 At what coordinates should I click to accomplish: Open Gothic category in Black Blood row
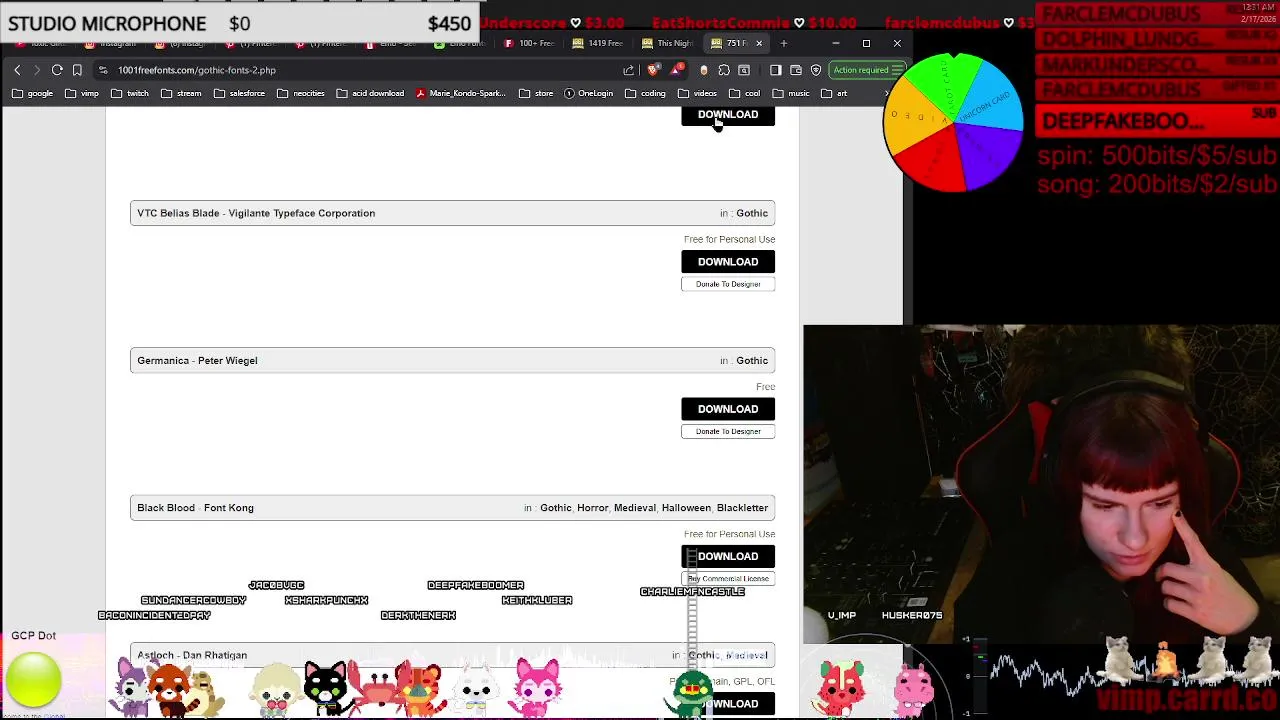click(x=556, y=508)
